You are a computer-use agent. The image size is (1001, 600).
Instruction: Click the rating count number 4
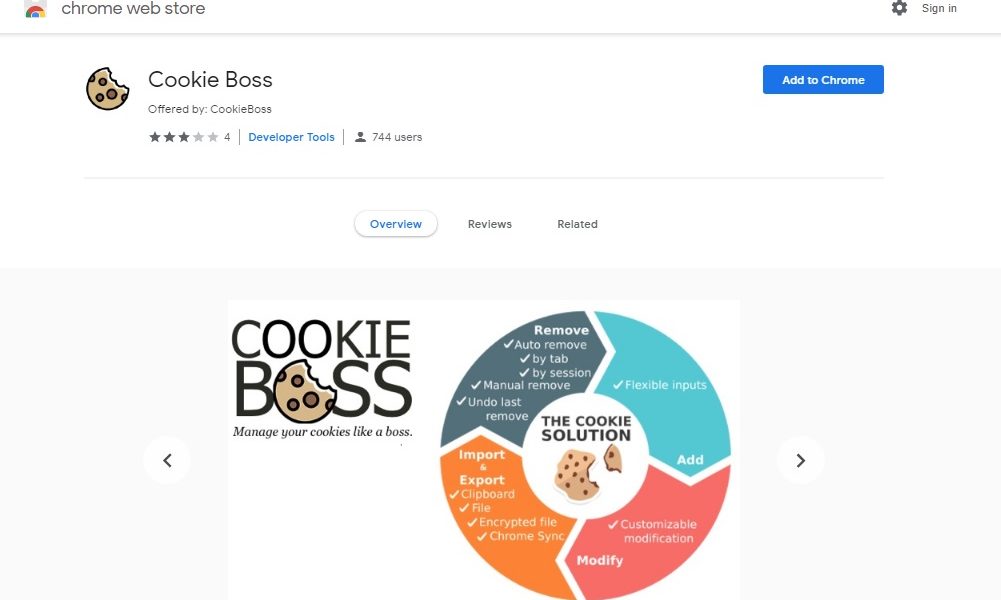click(227, 137)
